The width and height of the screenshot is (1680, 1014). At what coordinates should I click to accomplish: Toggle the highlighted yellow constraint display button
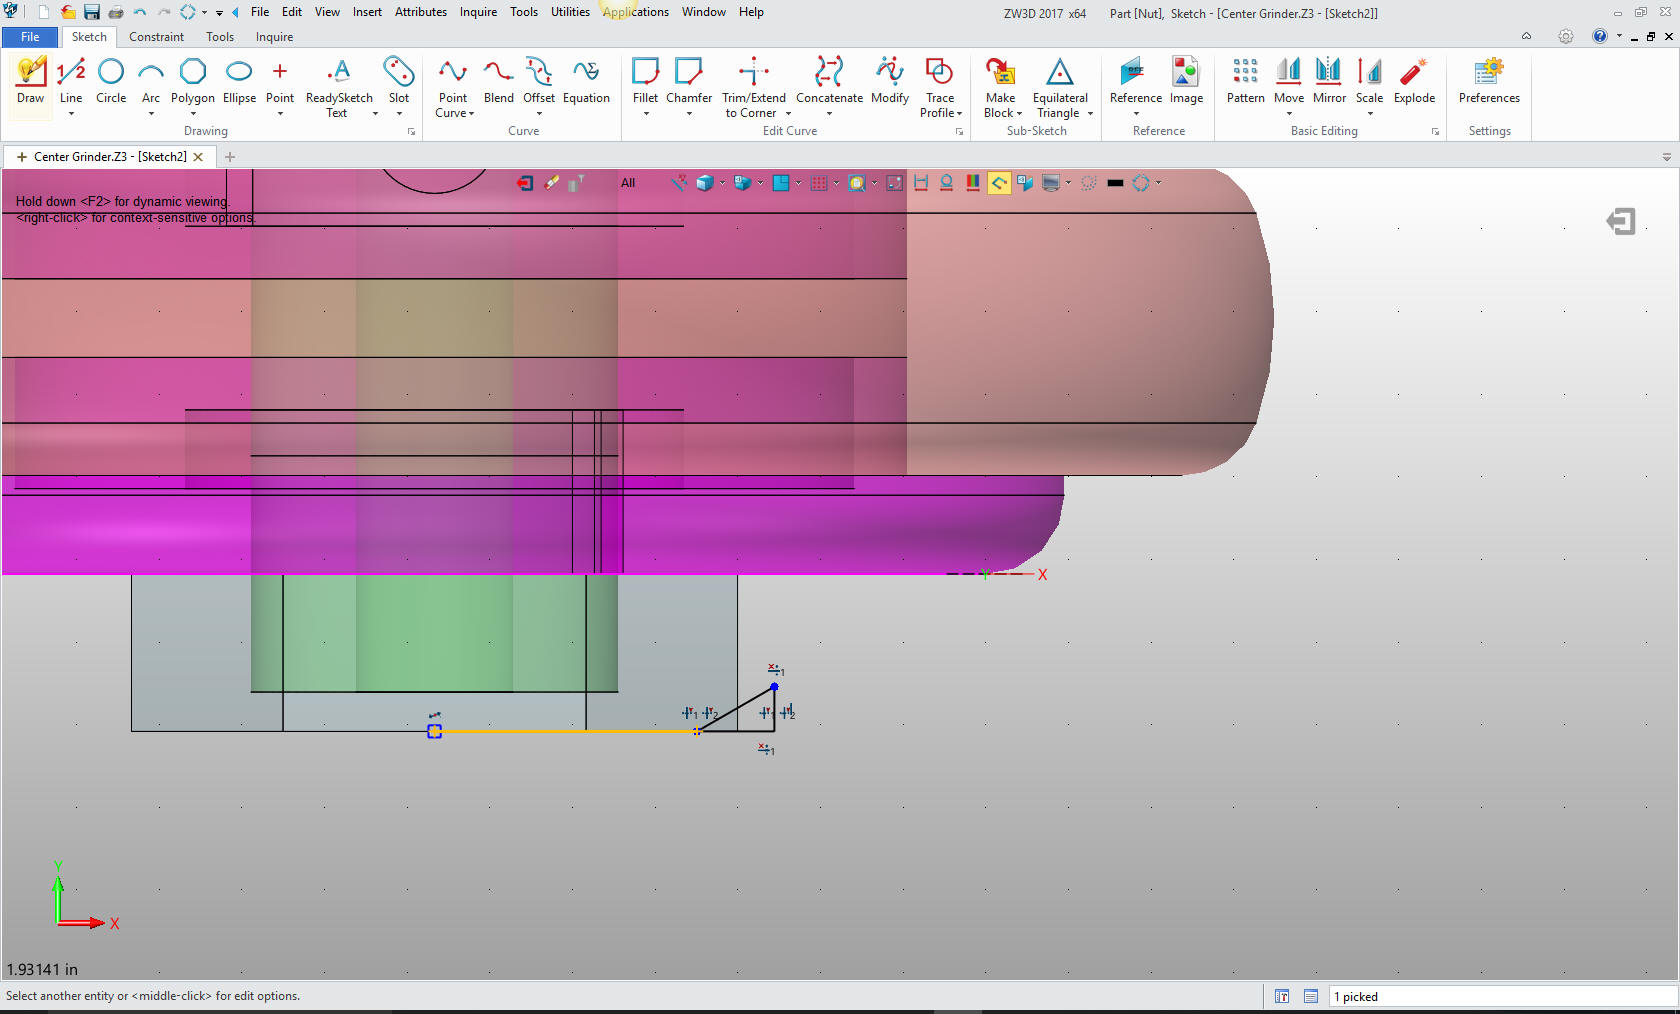click(998, 183)
